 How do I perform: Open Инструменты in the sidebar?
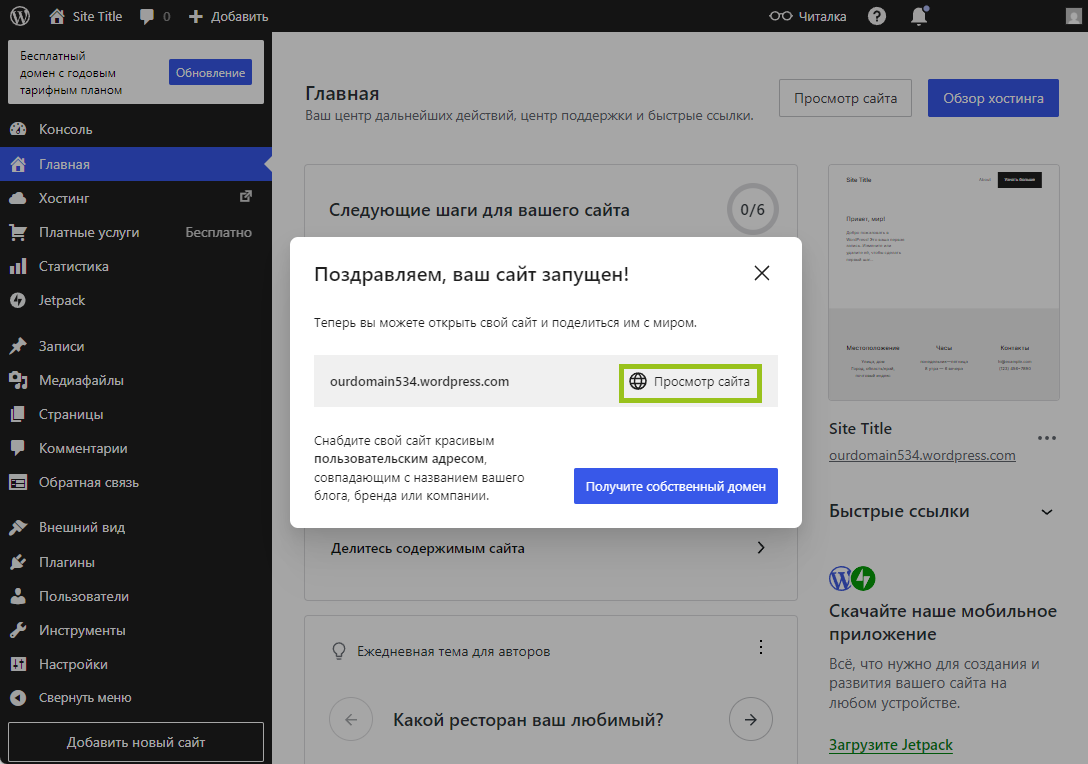tap(136, 630)
